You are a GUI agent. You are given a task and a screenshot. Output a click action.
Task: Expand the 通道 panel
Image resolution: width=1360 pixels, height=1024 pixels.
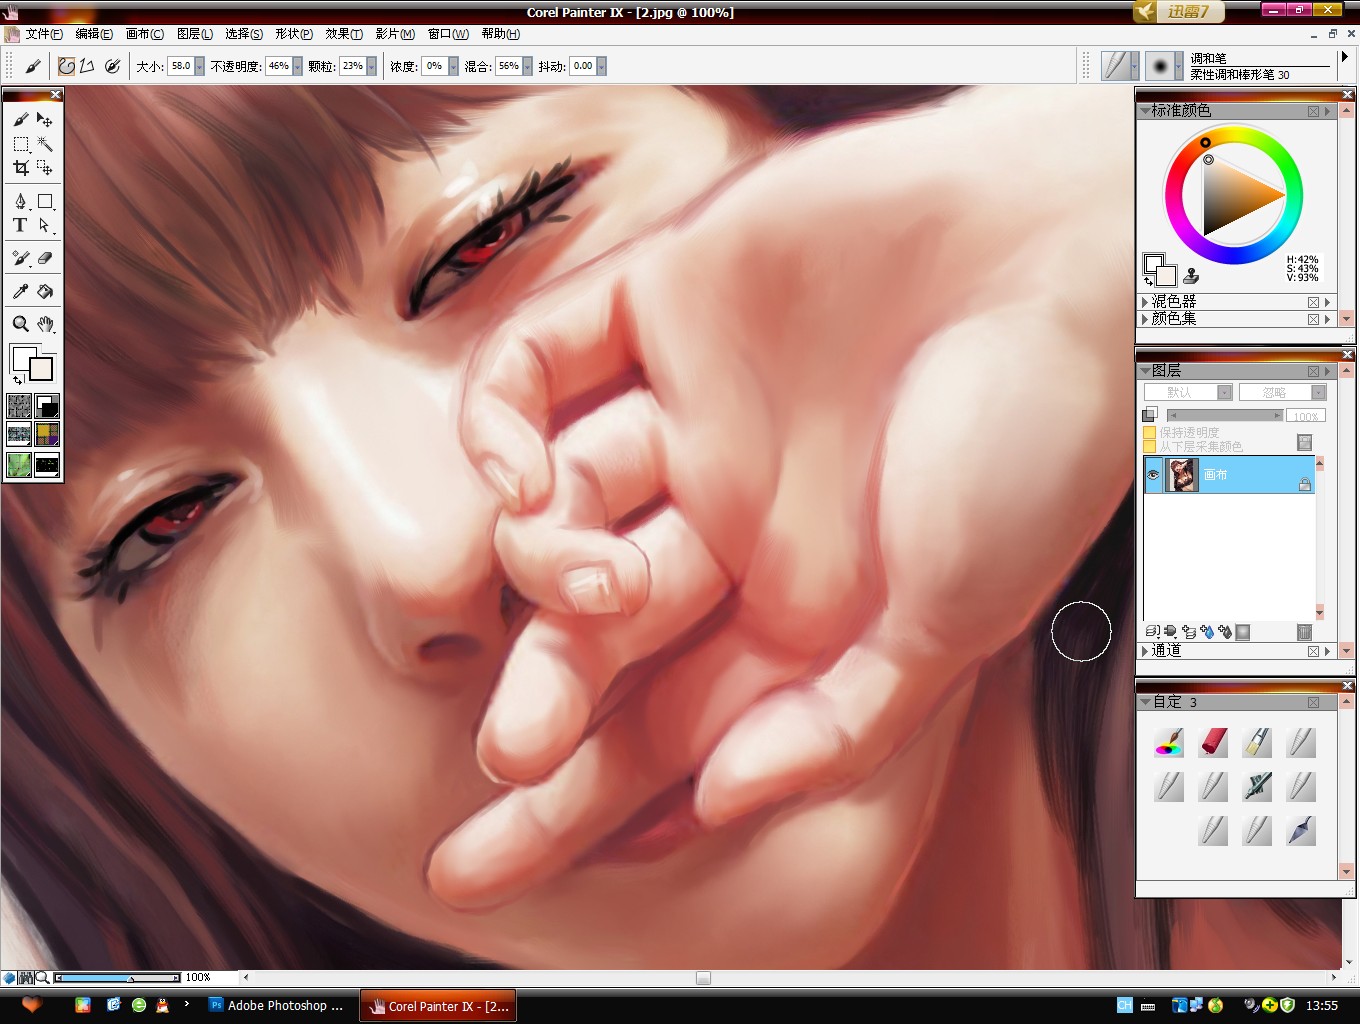(1145, 651)
